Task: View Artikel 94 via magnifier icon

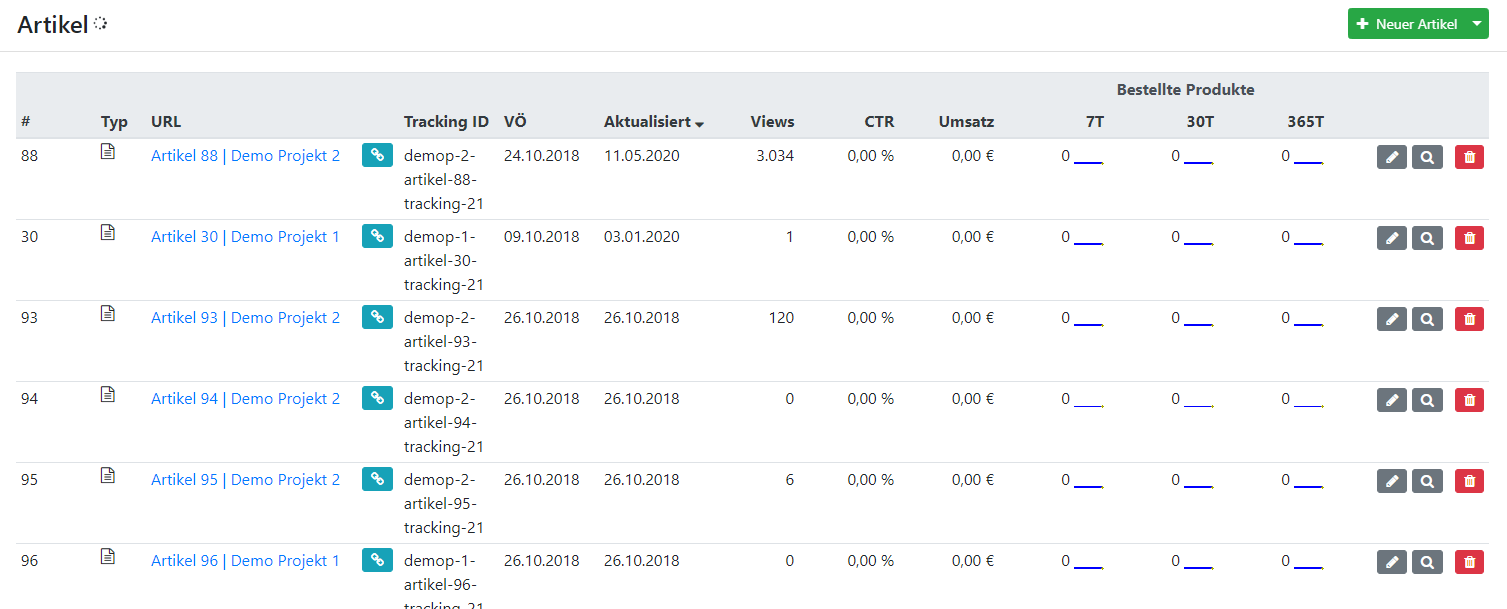Action: [1427, 400]
